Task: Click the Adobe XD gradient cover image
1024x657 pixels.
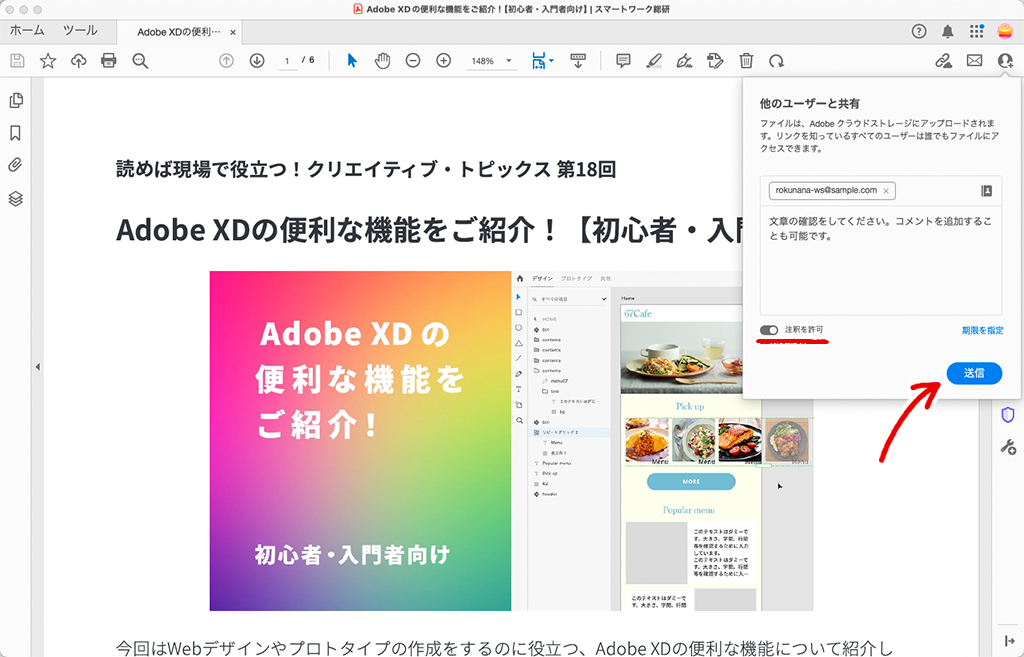Action: (360, 441)
